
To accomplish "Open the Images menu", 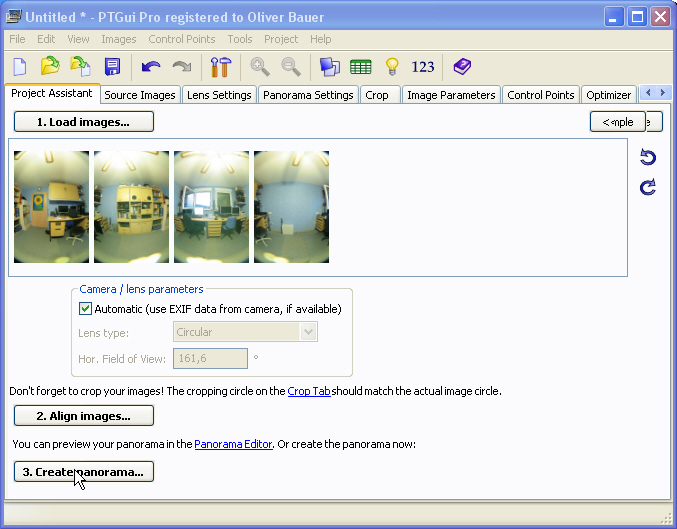I will 119,39.
